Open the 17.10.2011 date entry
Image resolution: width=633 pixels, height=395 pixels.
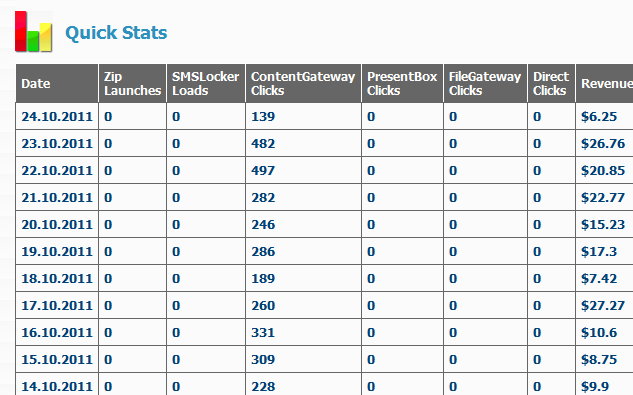(x=57, y=306)
